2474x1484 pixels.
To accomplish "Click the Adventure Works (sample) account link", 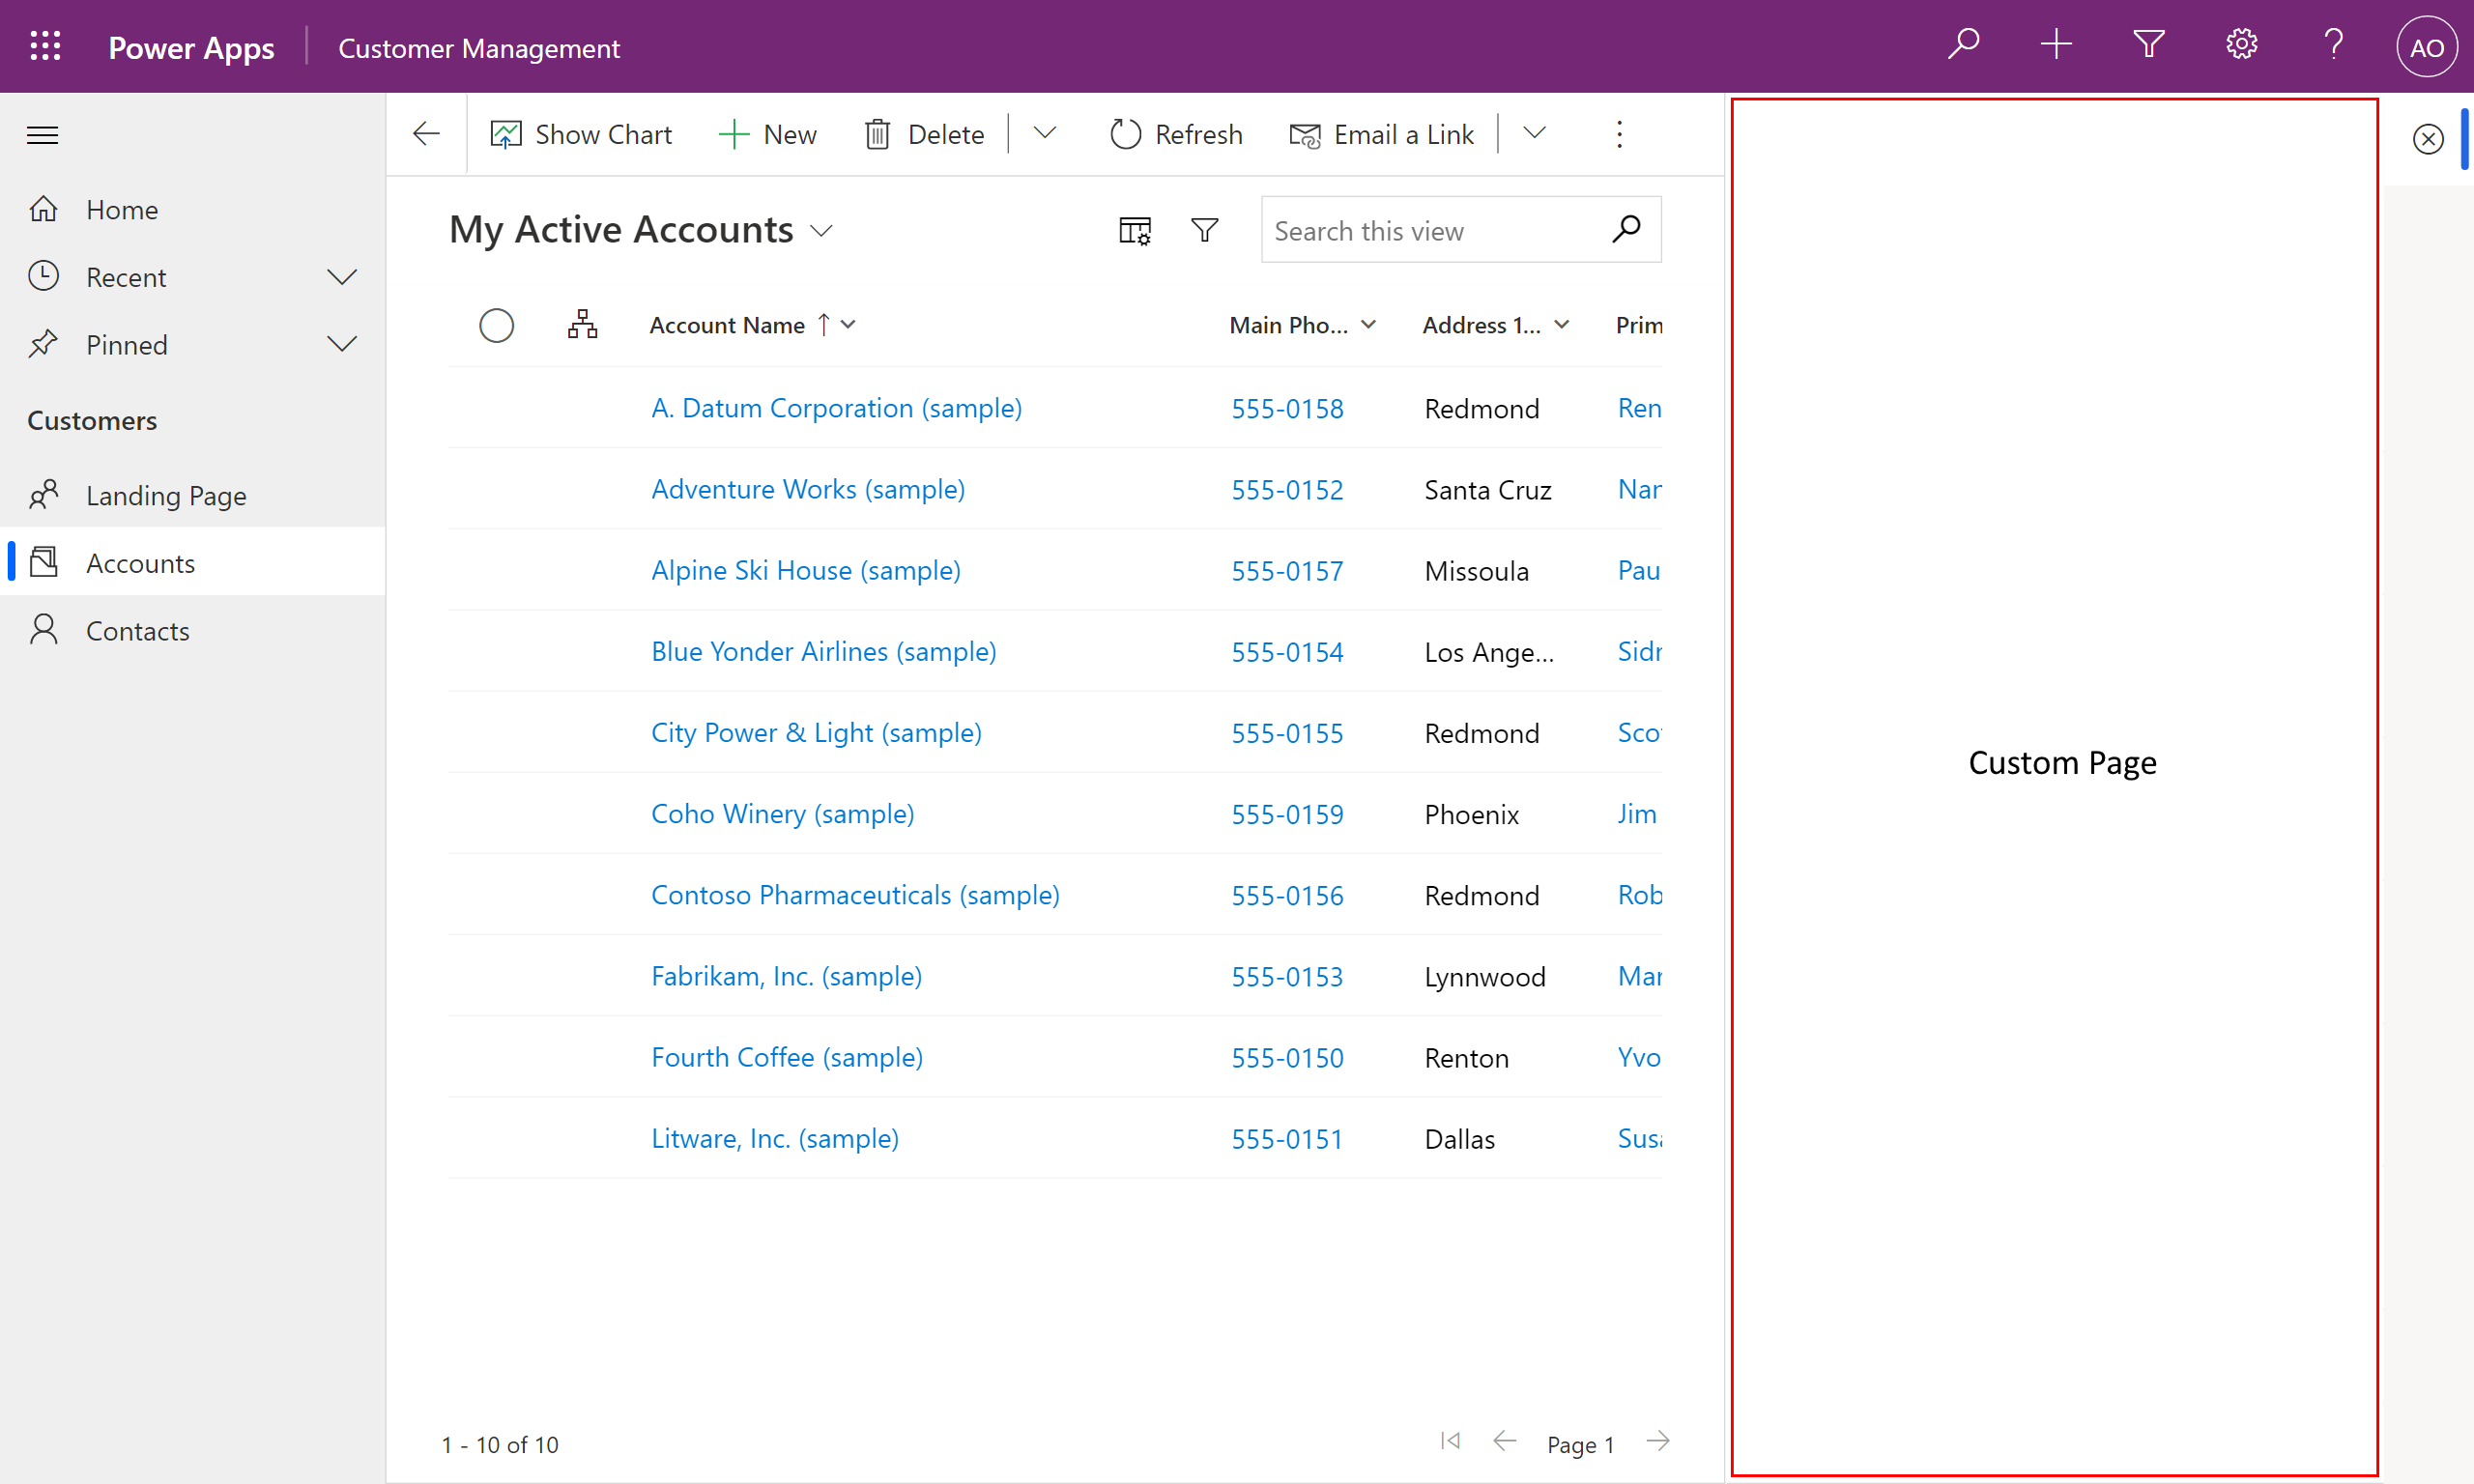I will 808,490.
